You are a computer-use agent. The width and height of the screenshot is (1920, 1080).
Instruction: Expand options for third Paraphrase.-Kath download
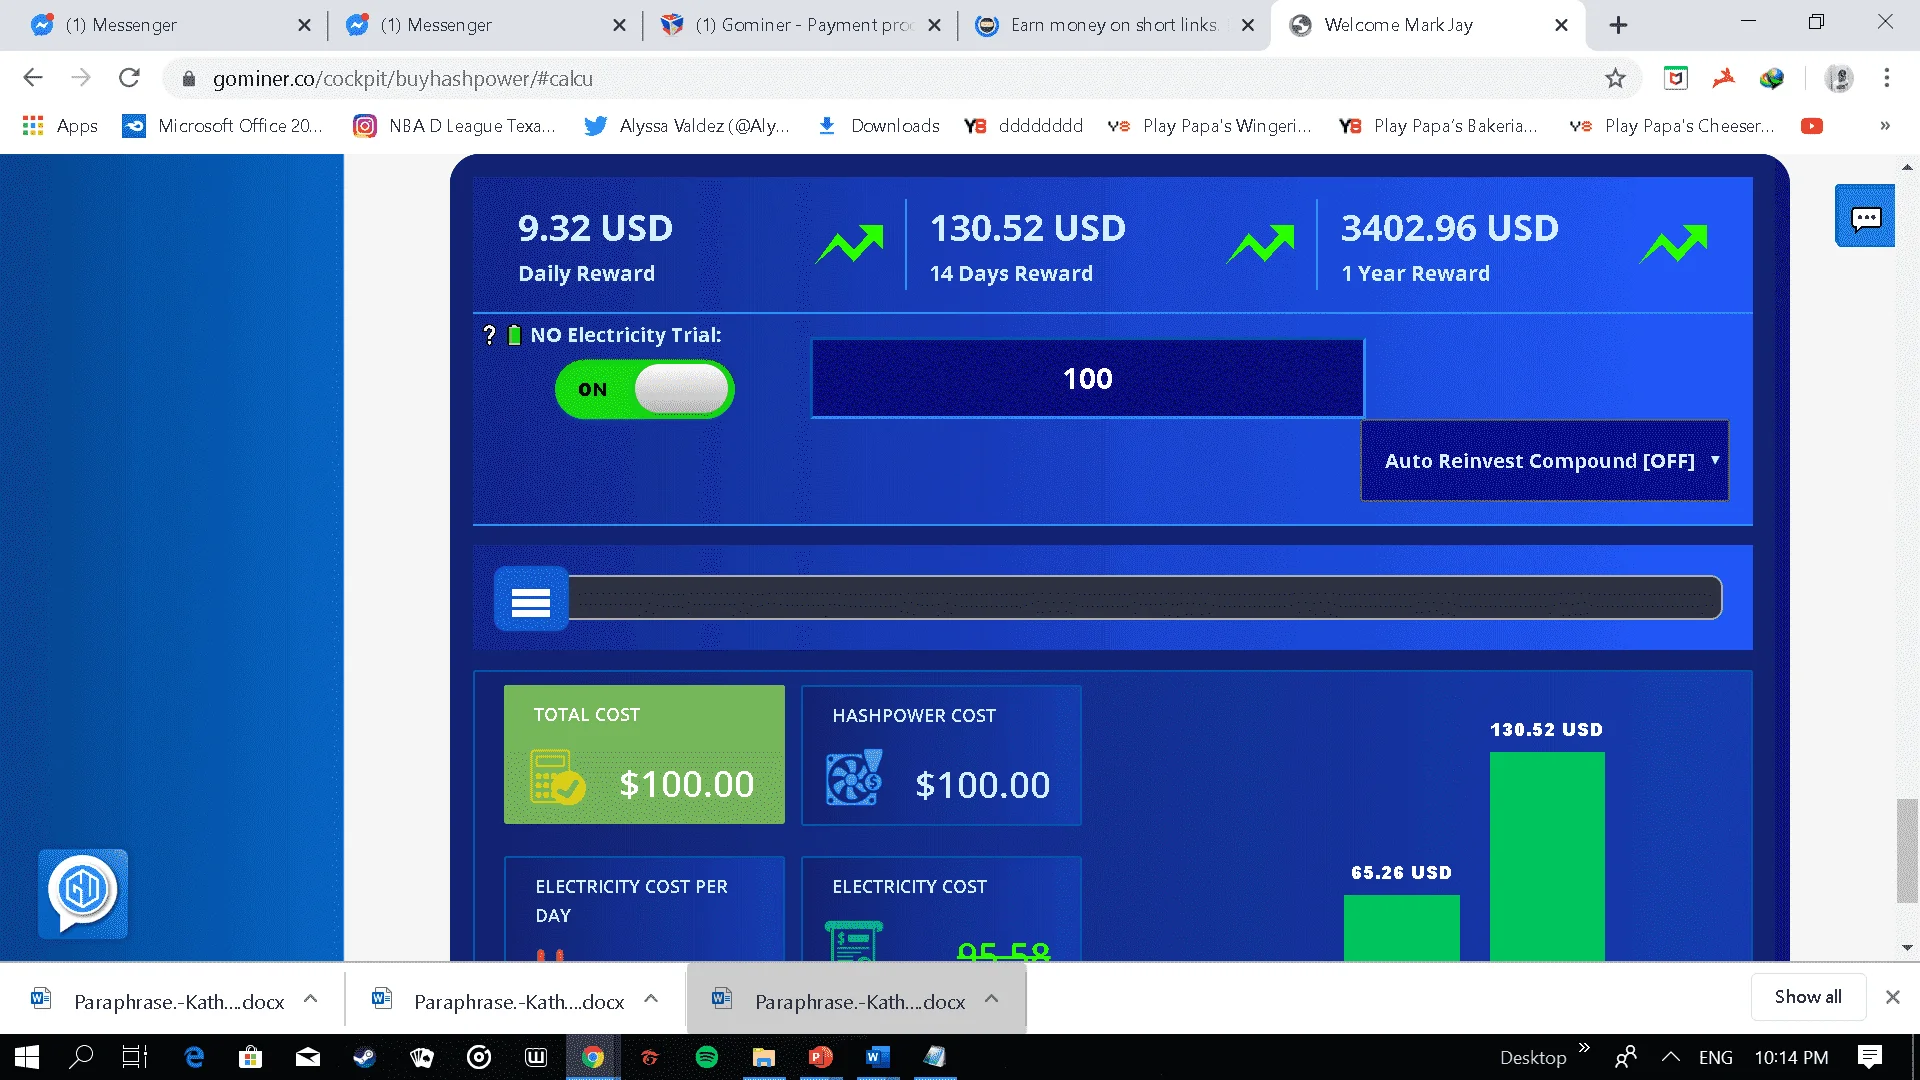992,999
